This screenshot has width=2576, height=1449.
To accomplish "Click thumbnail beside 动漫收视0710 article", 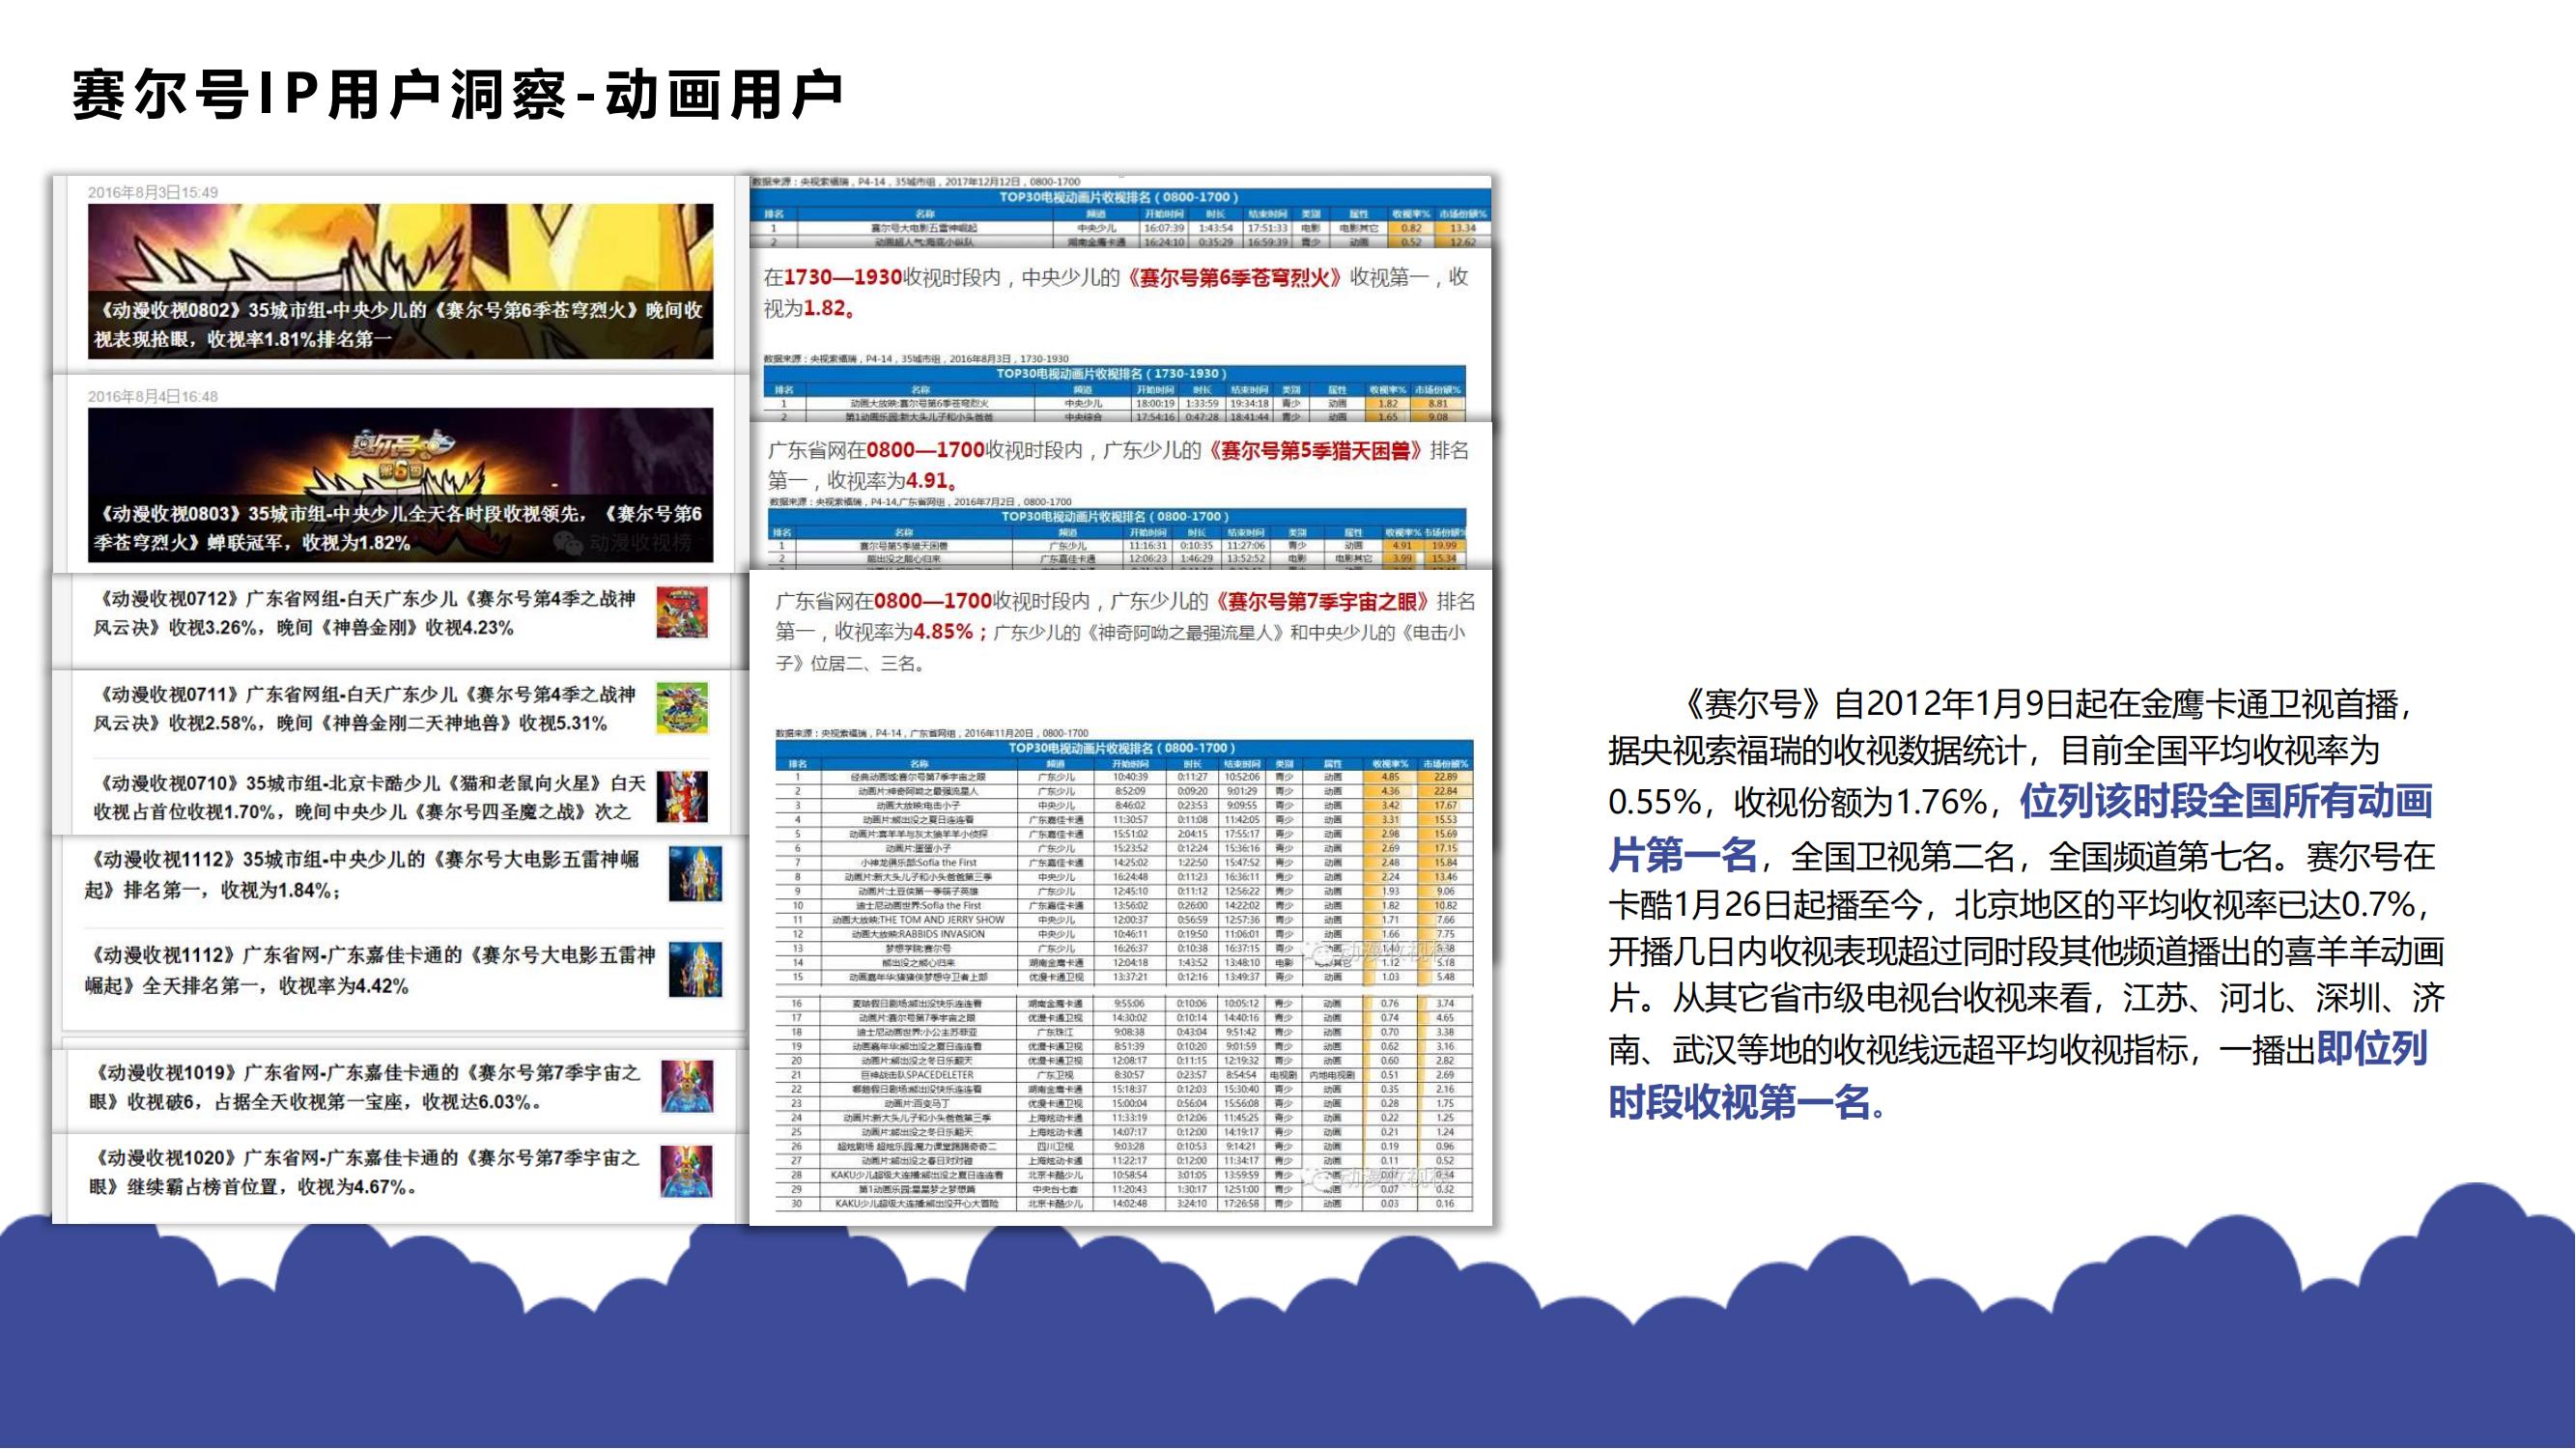I will pyautogui.click(x=682, y=796).
